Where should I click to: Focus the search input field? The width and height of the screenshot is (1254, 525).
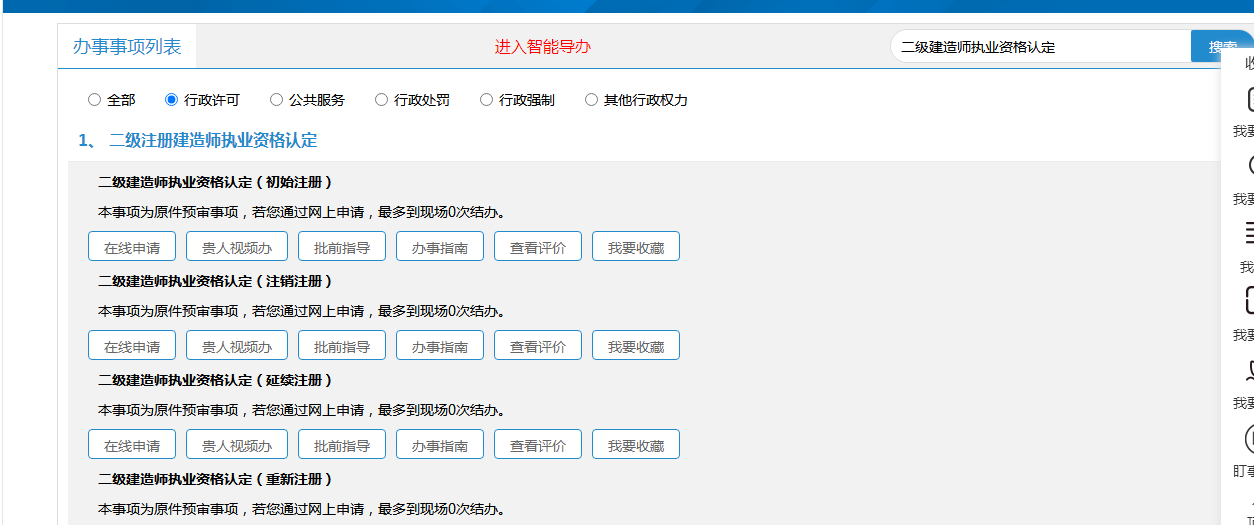point(1038,47)
